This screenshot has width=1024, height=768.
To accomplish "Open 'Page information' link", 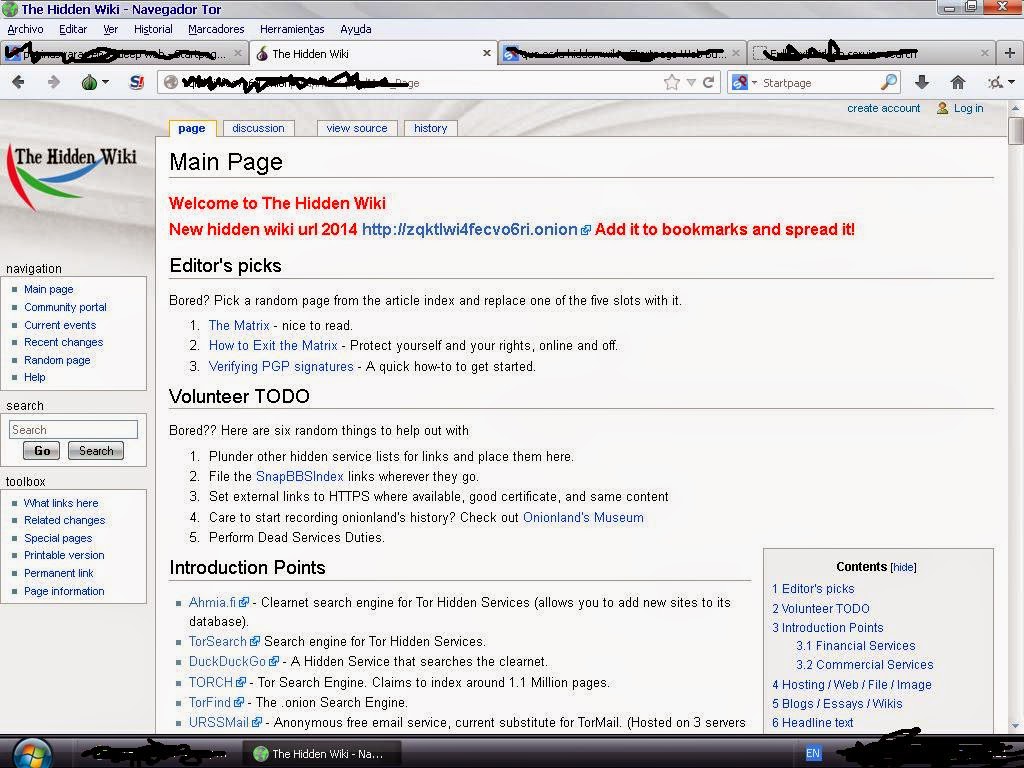I will [64, 592].
